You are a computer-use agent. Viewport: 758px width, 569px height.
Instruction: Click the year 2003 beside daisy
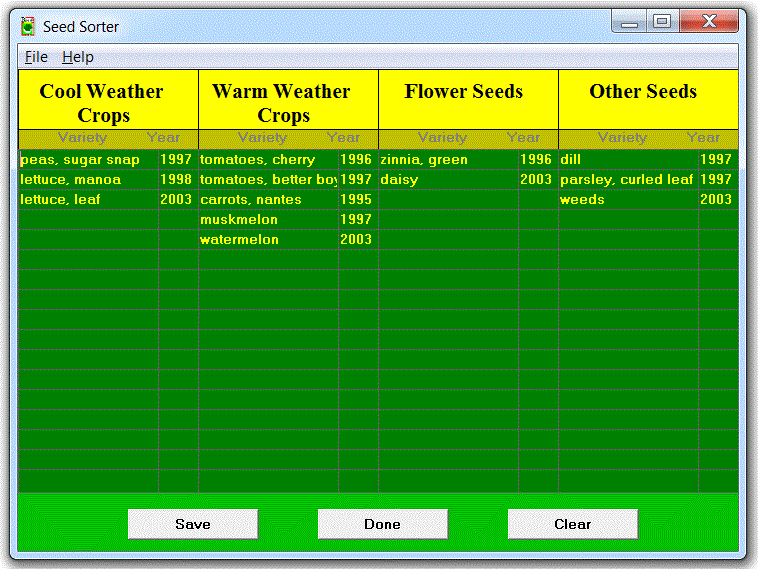pos(538,179)
